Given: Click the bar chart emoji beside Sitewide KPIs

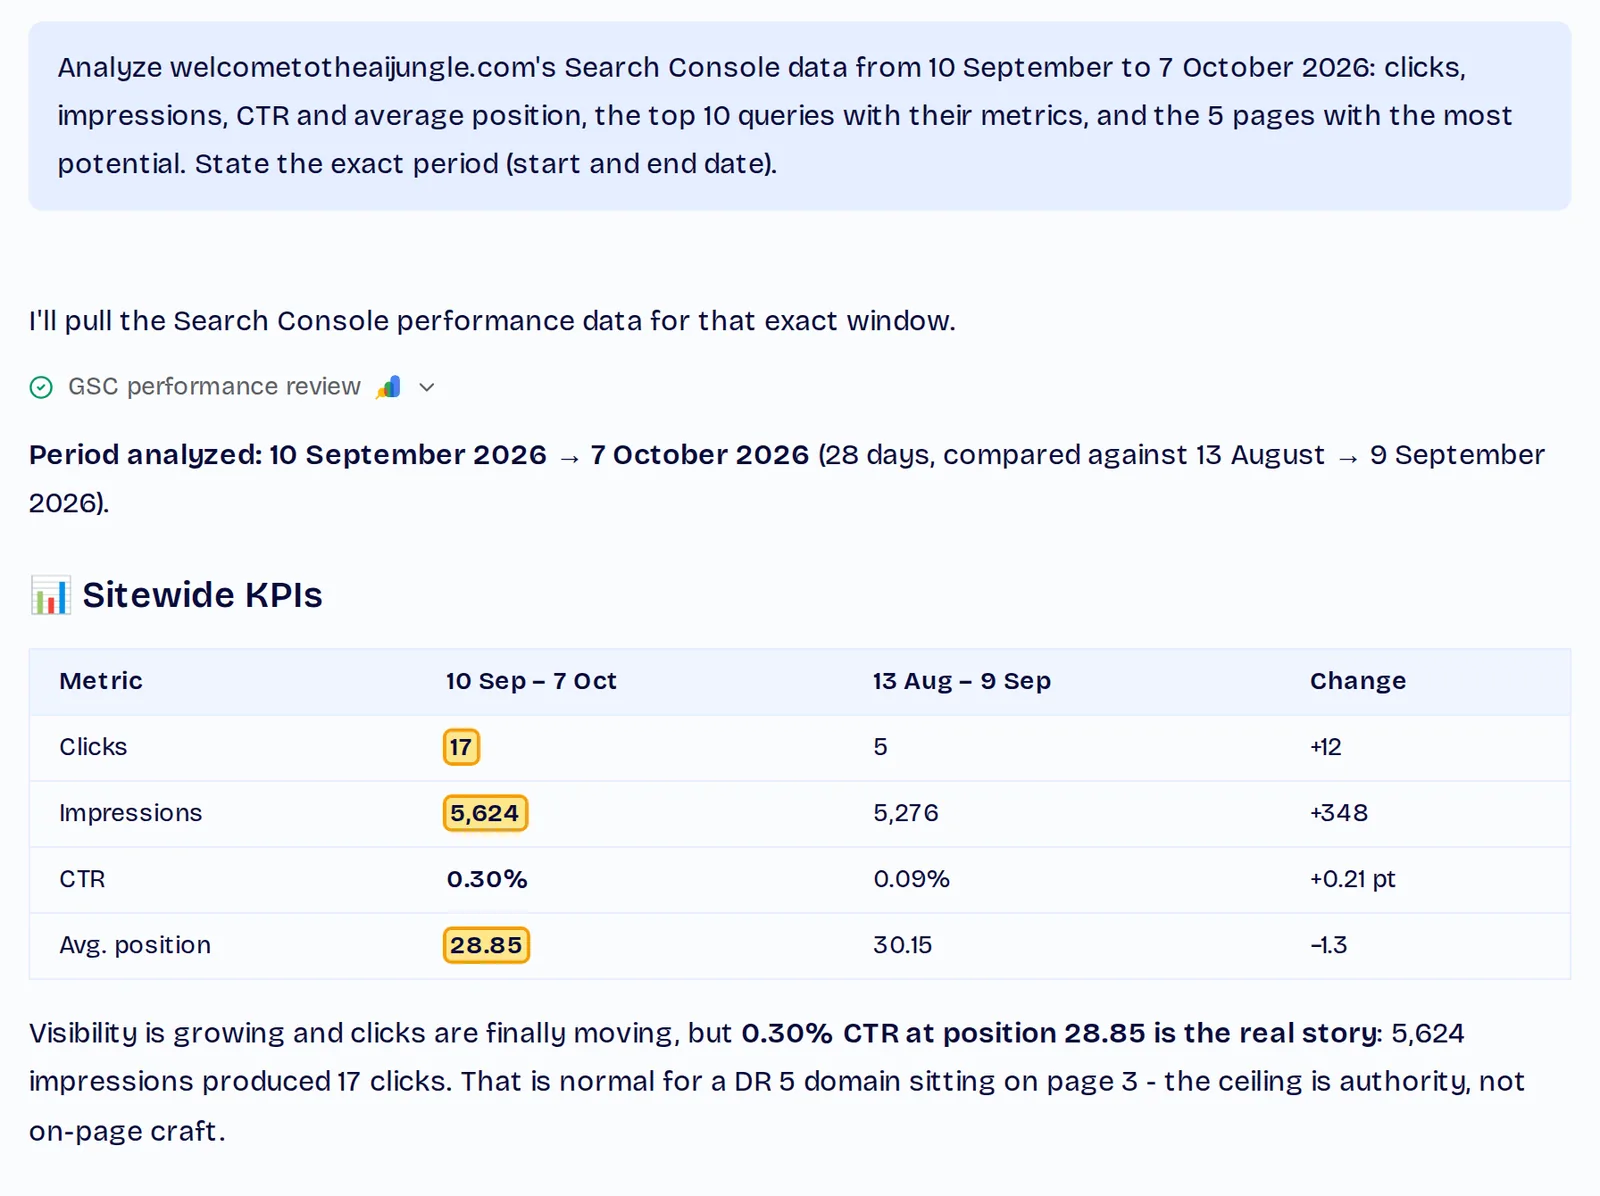Looking at the screenshot, I should pos(50,595).
